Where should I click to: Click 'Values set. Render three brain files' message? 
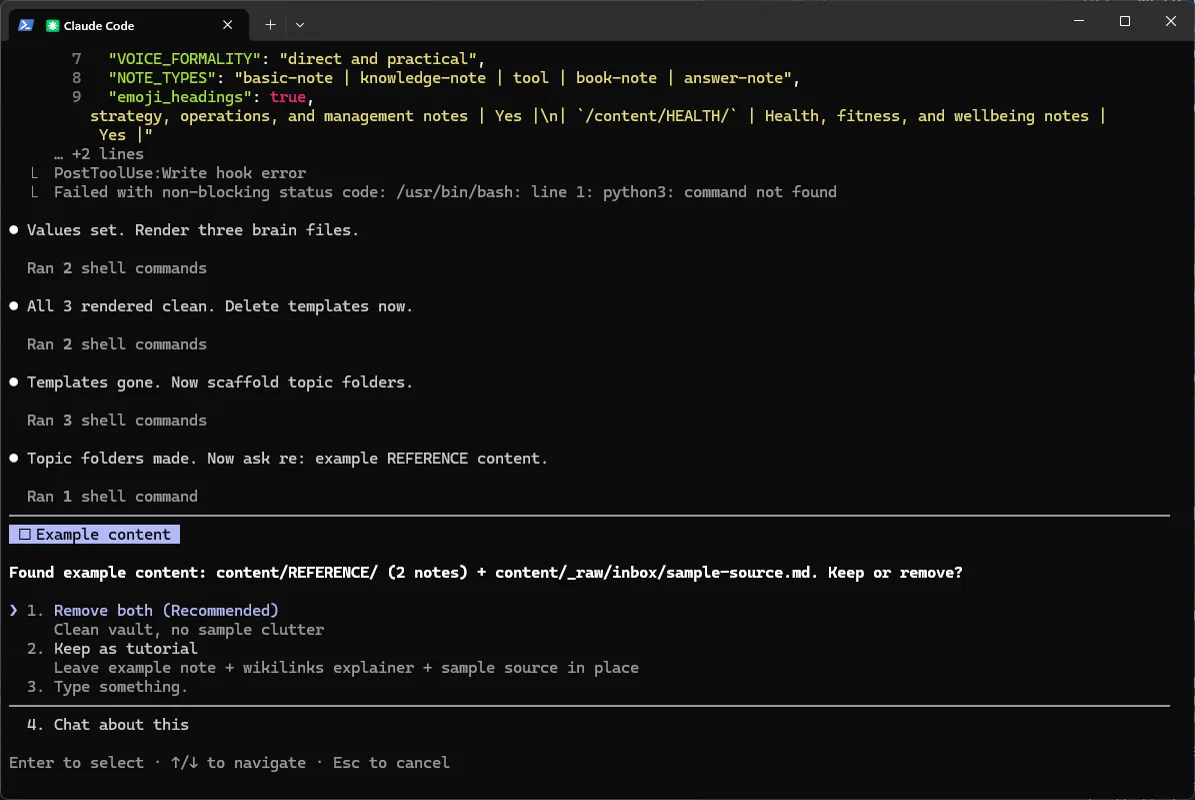(193, 230)
